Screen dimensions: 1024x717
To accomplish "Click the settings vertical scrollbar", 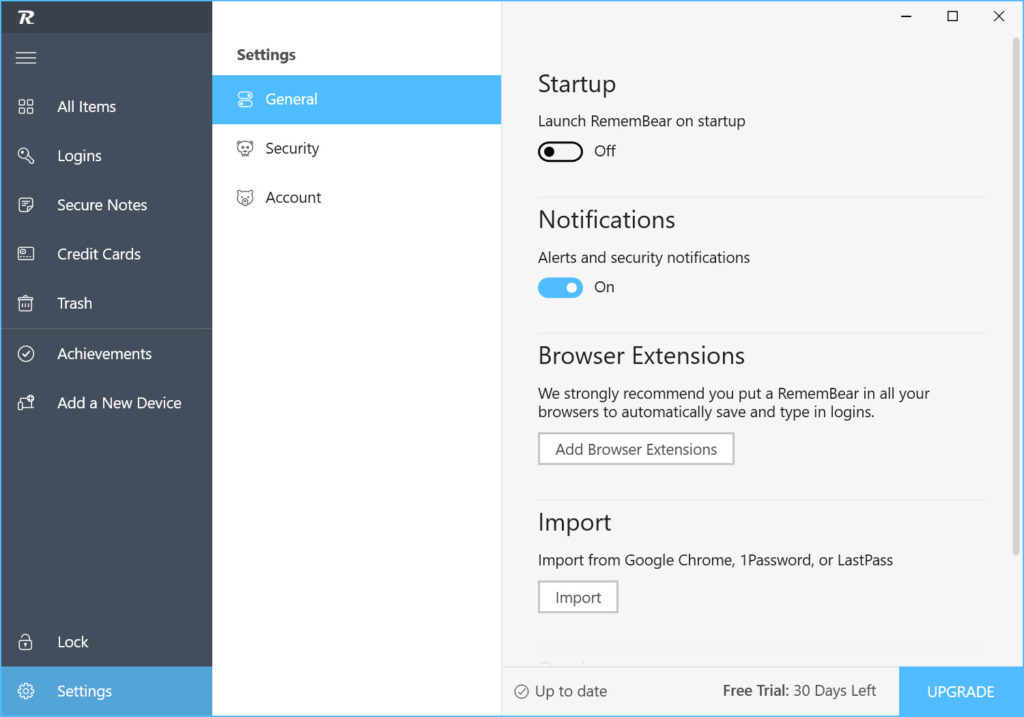I will coord(1016,297).
